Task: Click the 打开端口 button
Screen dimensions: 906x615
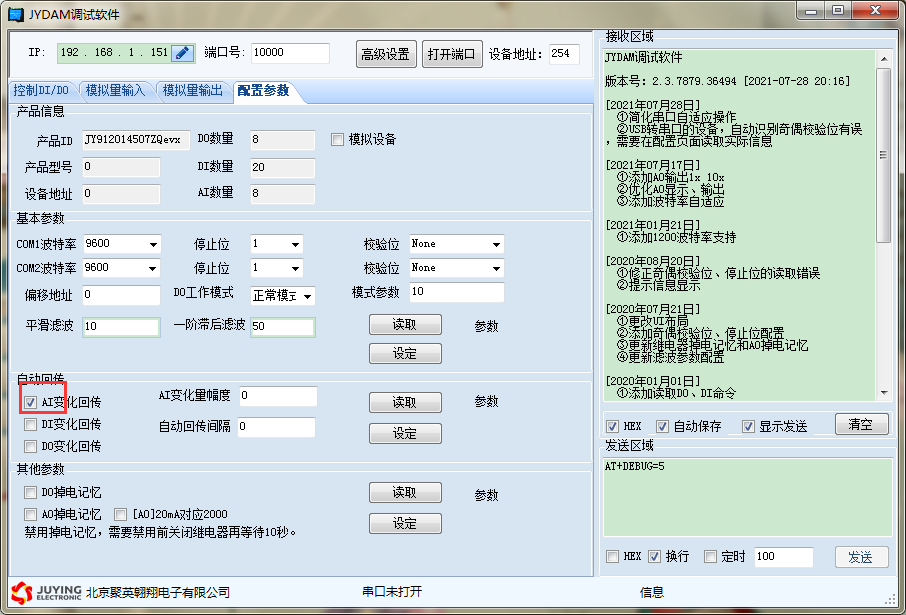Action: click(x=451, y=54)
